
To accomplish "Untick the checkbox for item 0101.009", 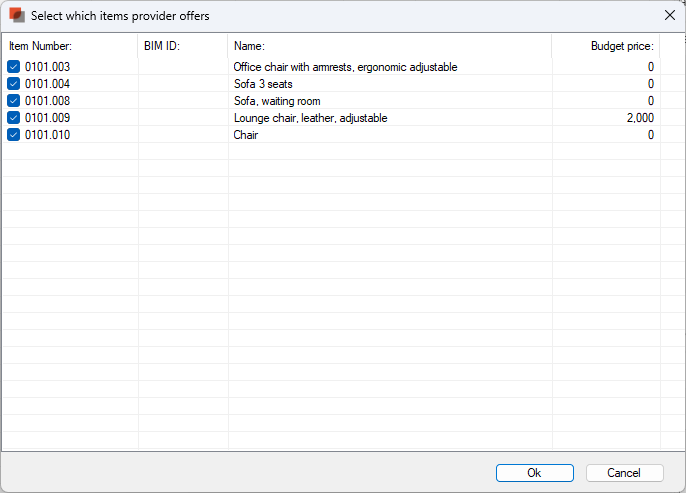I will point(14,118).
